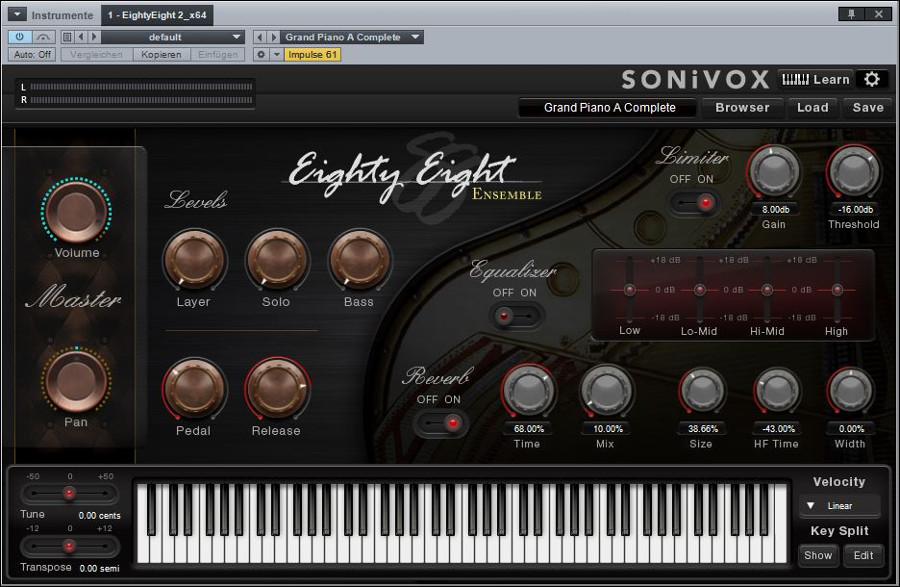Click the Low EQ band slider
Viewport: 900px width, 587px height.
630,290
